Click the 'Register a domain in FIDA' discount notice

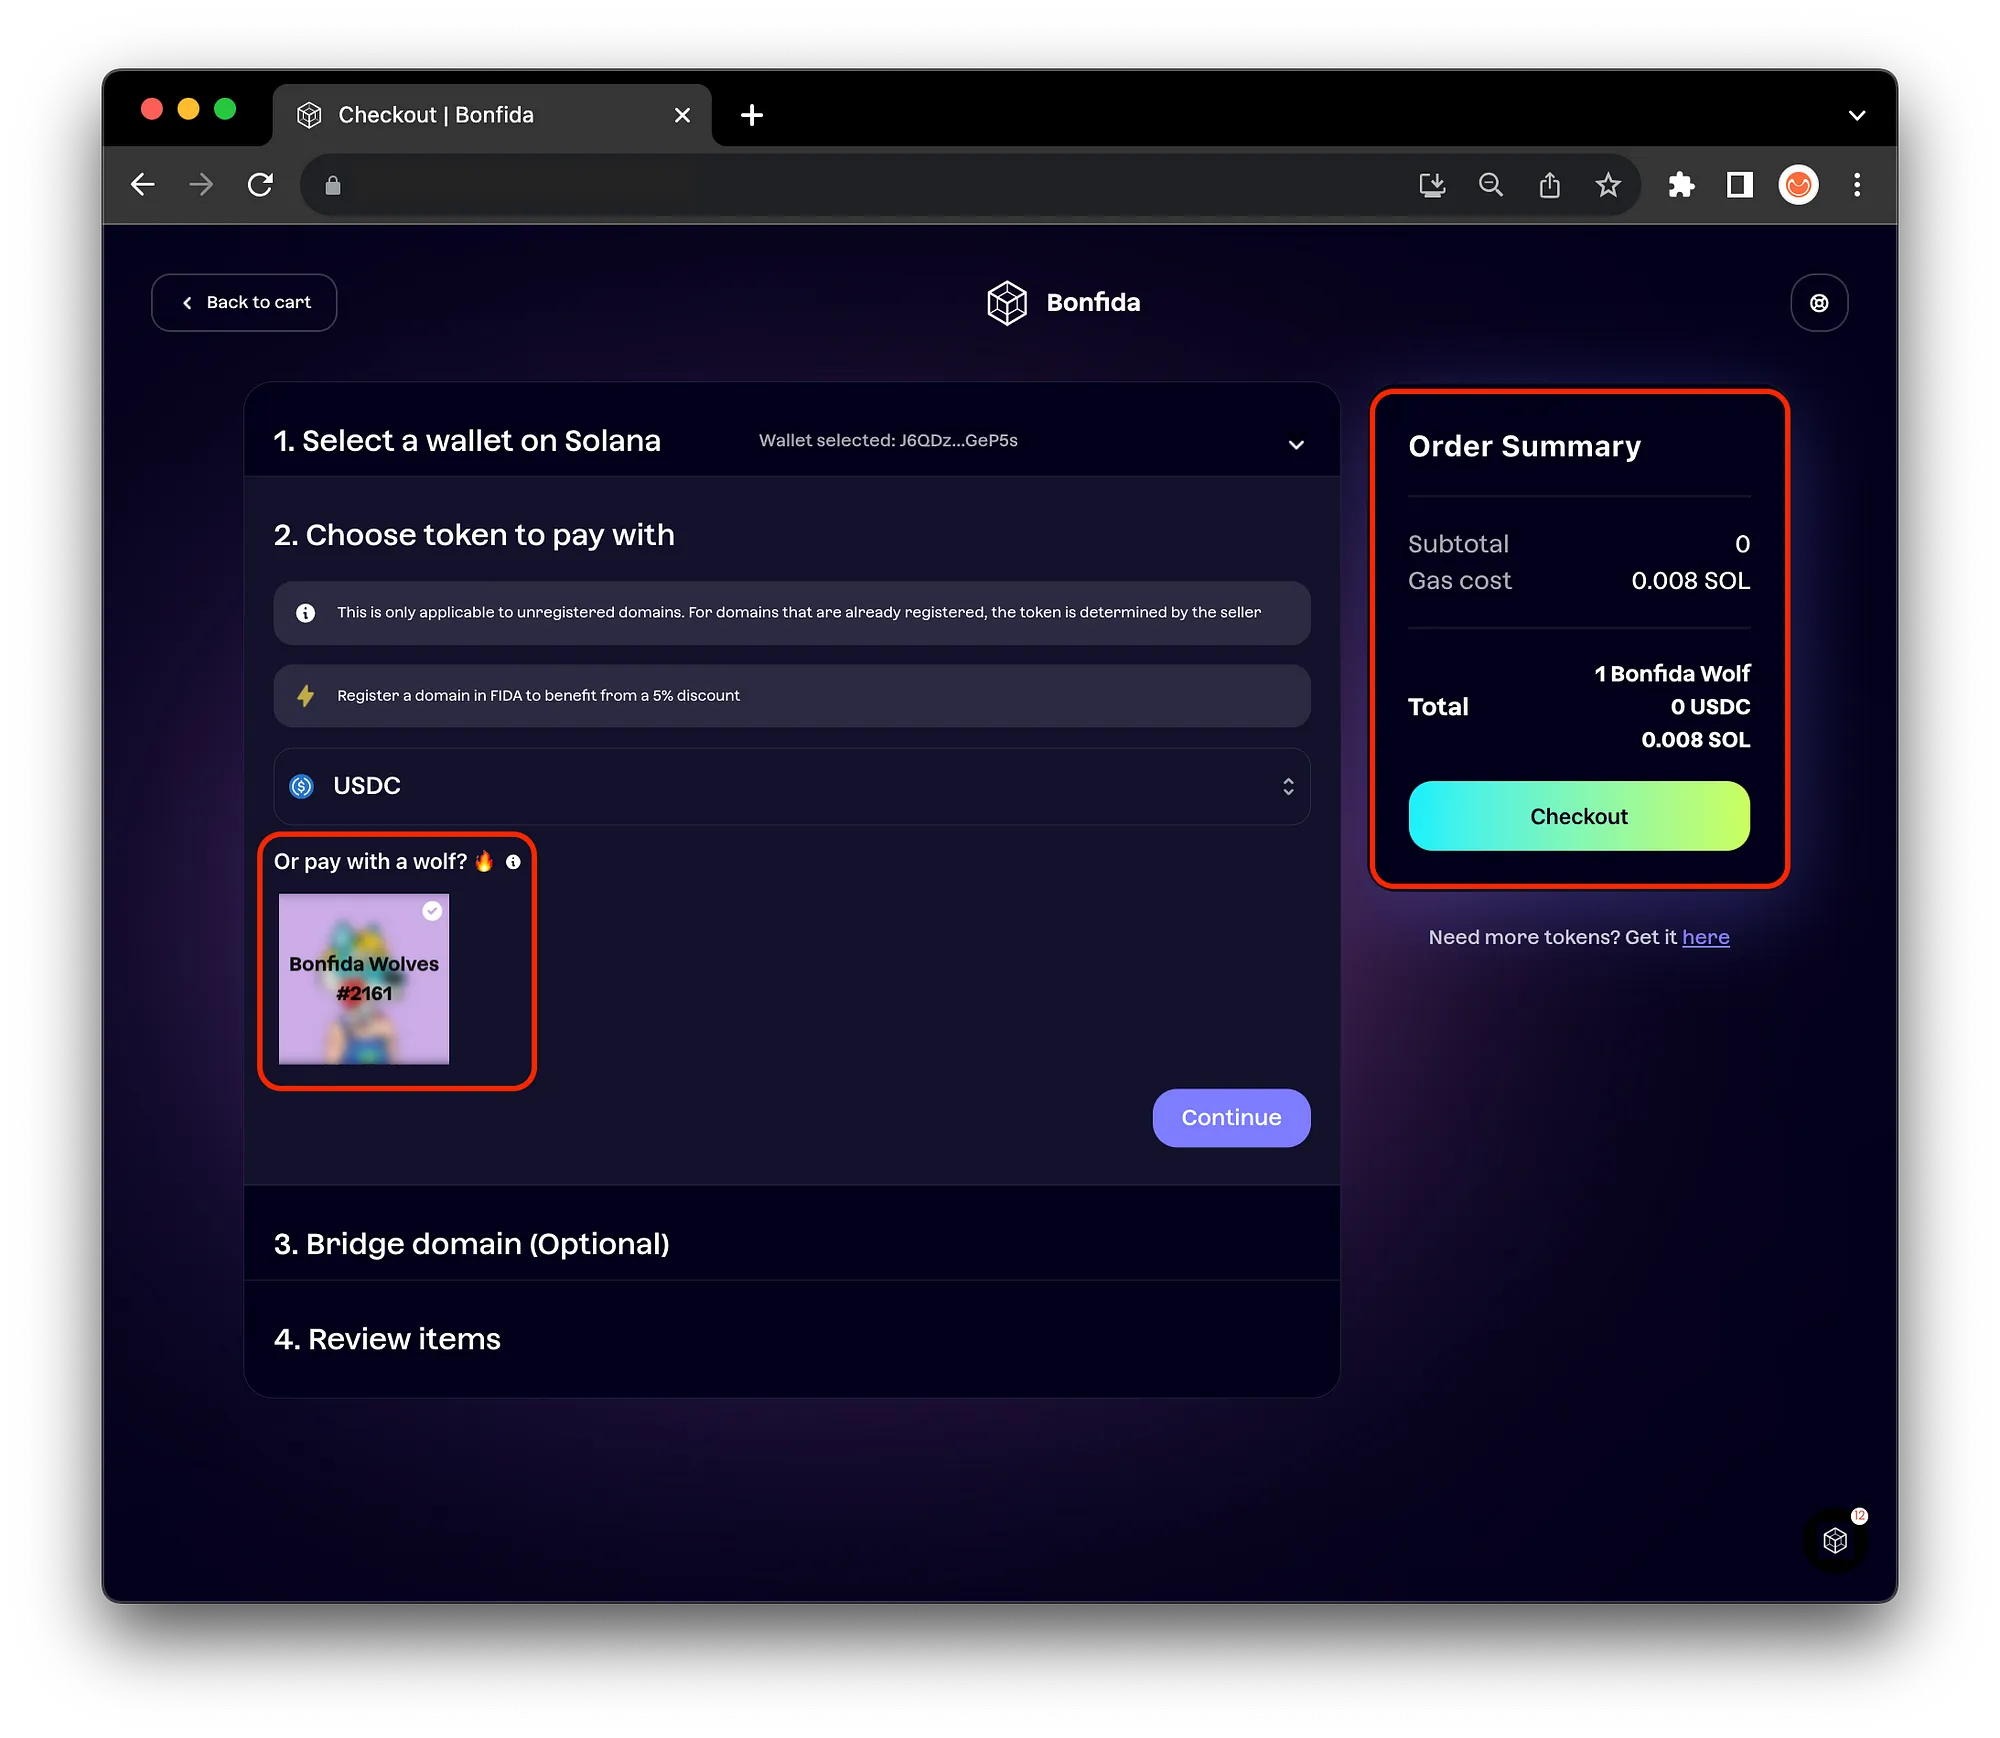tap(792, 696)
